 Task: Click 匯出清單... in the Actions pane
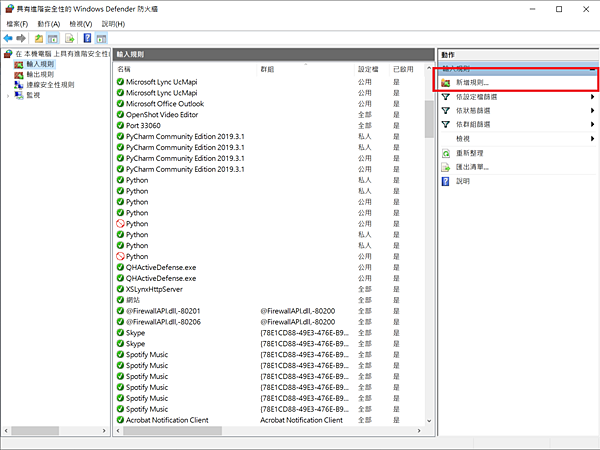coord(472,167)
